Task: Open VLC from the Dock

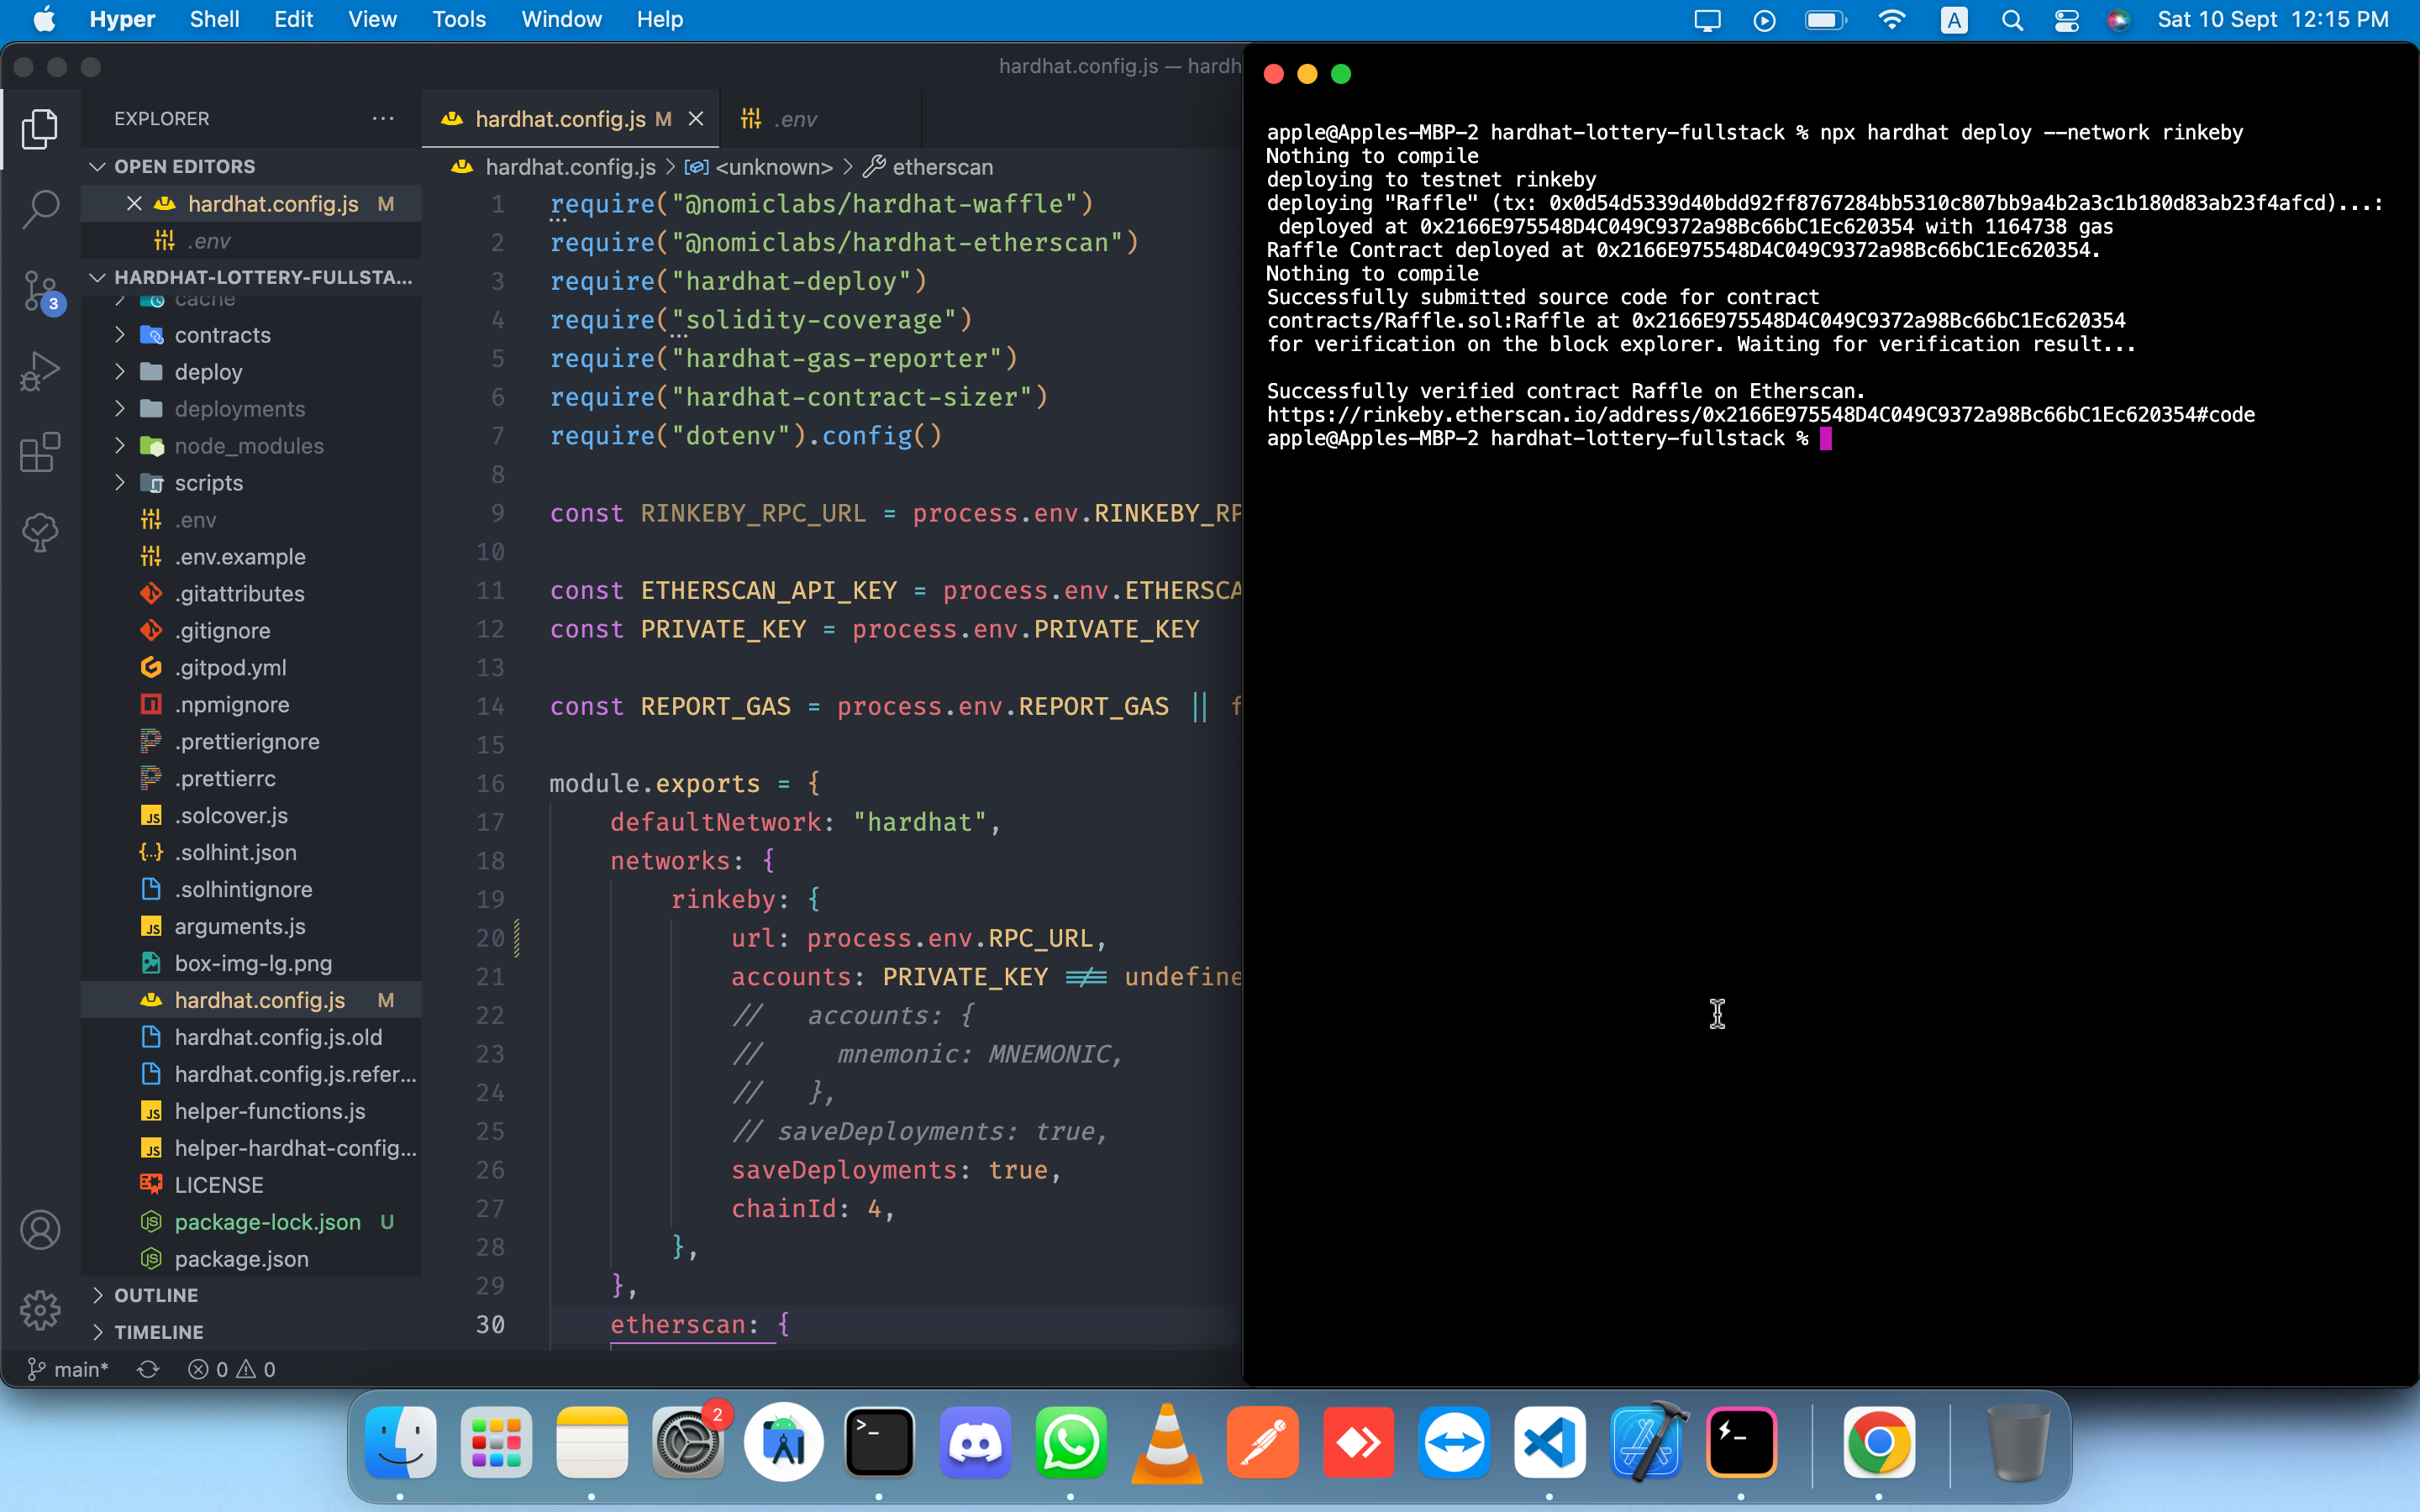Action: [1167, 1442]
